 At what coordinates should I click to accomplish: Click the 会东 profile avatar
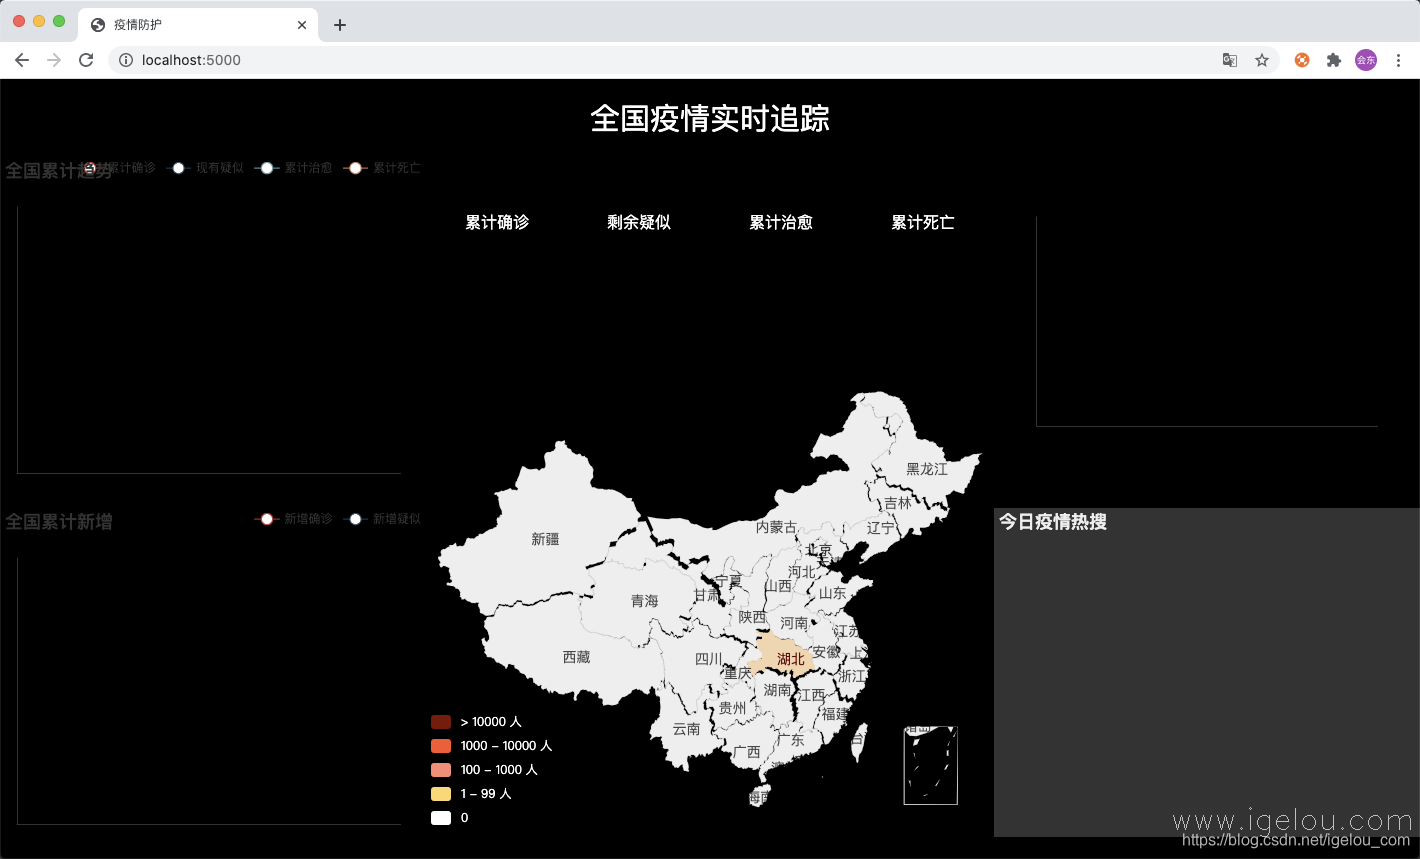(x=1366, y=60)
